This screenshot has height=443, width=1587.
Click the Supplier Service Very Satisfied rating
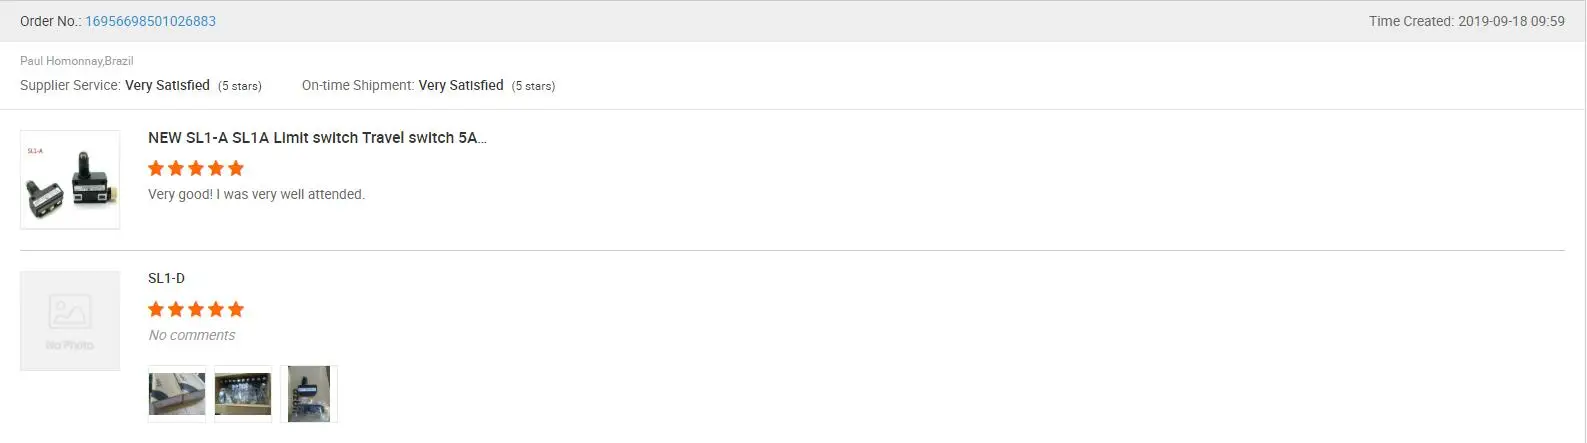point(167,86)
